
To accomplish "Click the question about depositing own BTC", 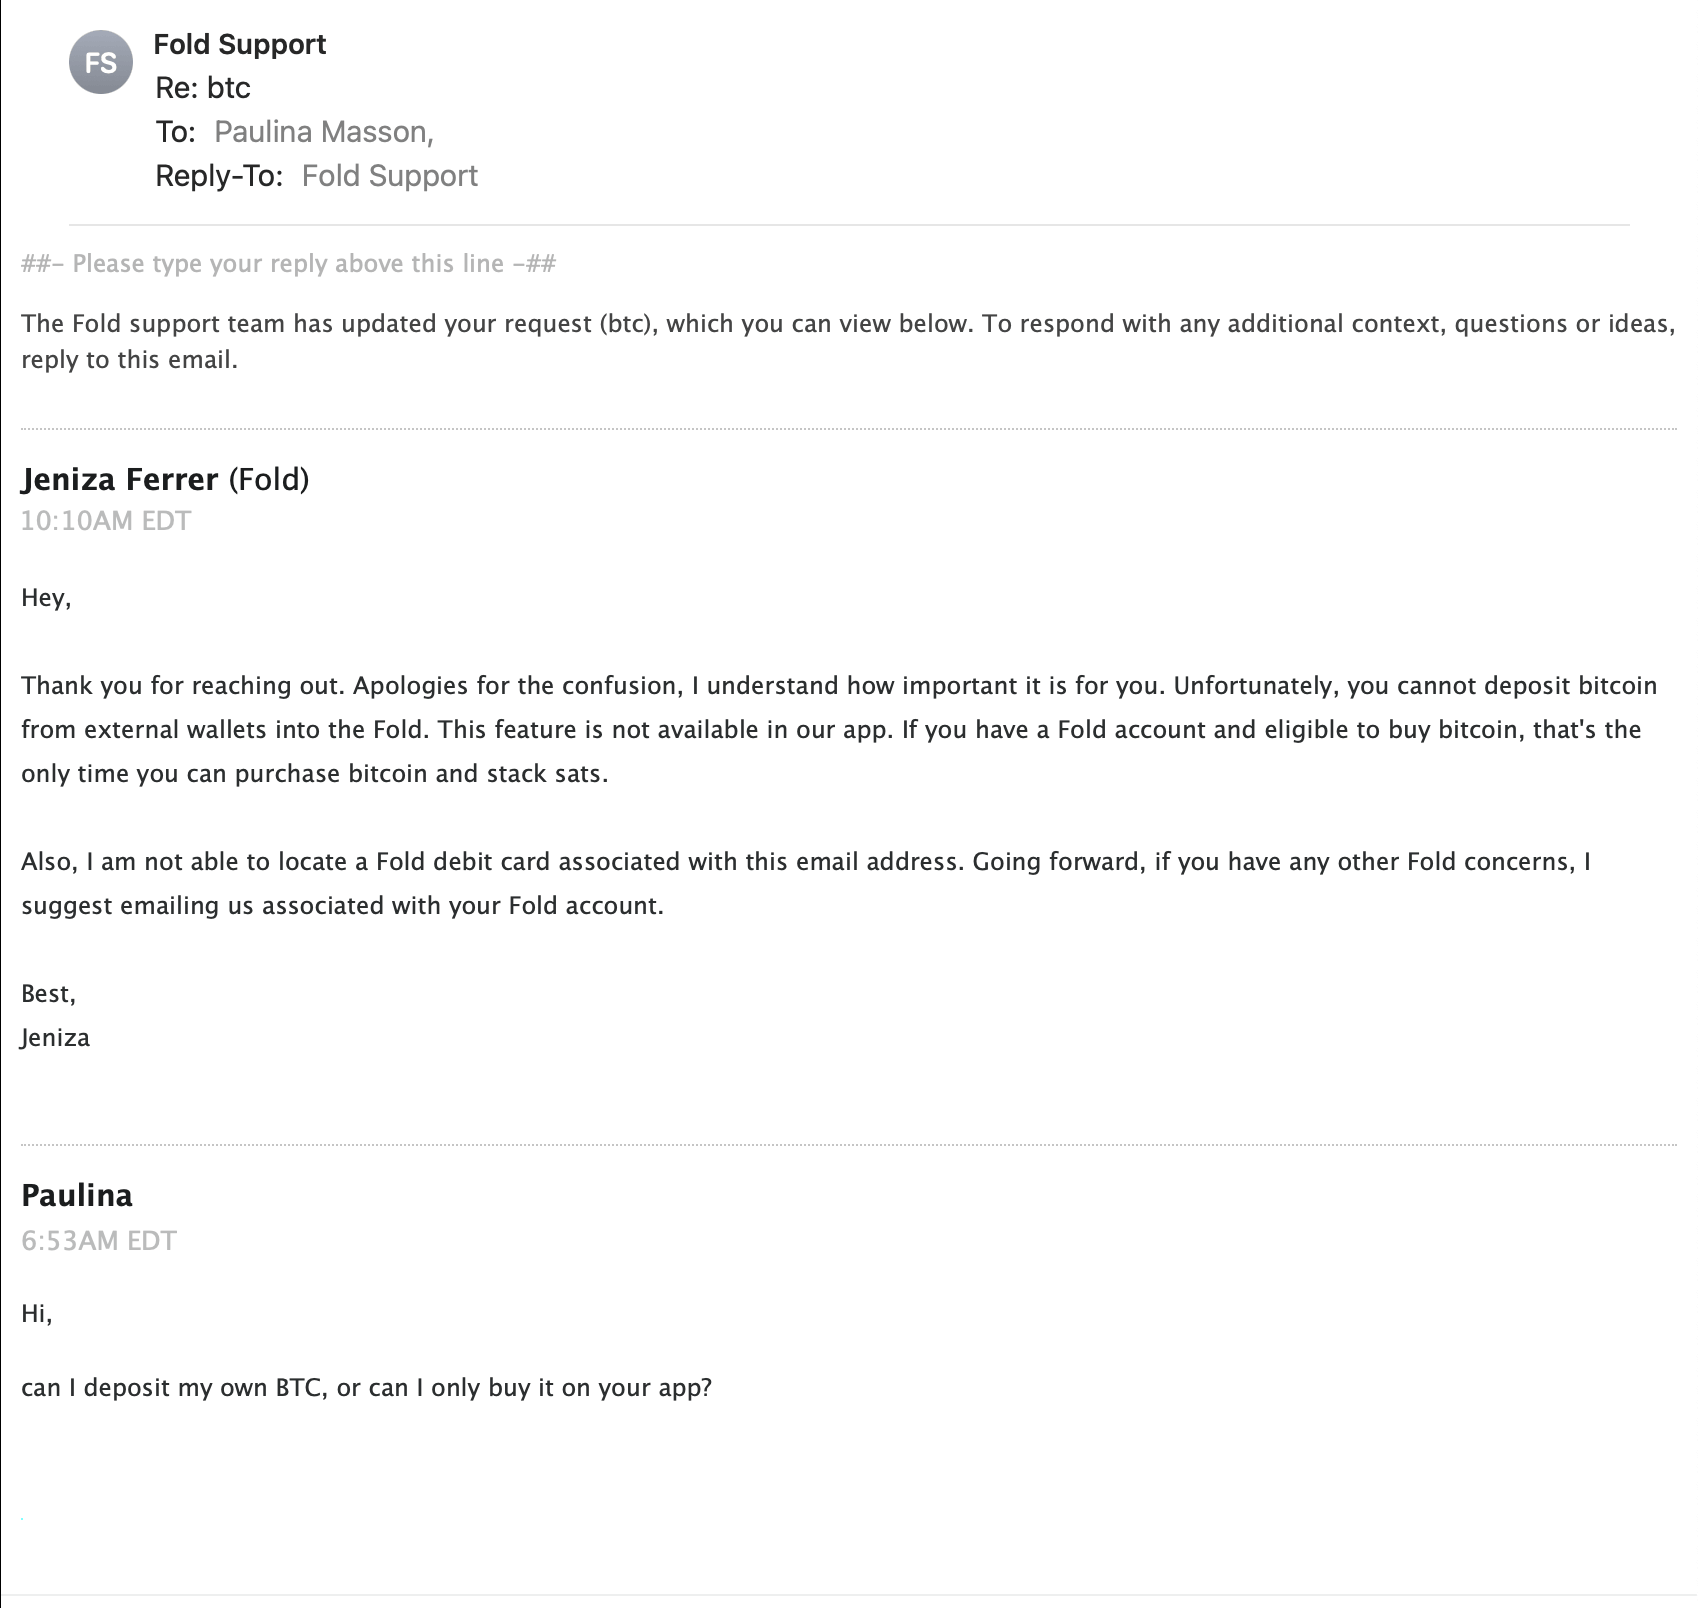I will (x=366, y=1388).
